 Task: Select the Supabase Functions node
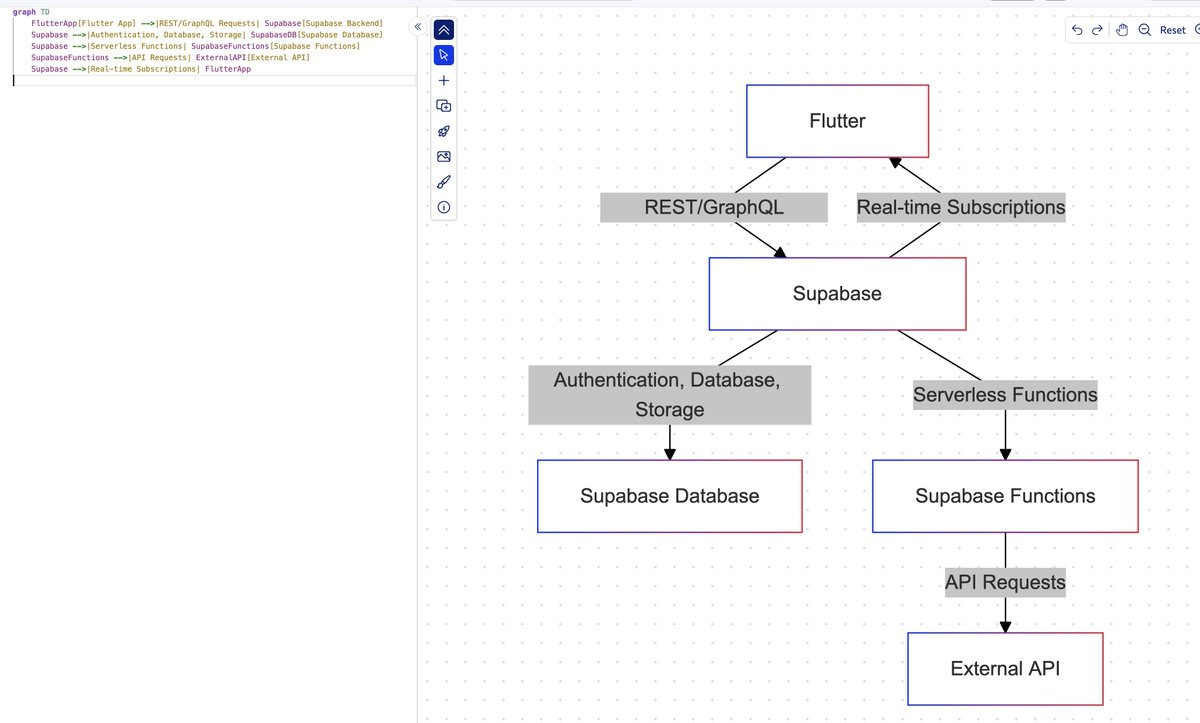tap(1005, 496)
